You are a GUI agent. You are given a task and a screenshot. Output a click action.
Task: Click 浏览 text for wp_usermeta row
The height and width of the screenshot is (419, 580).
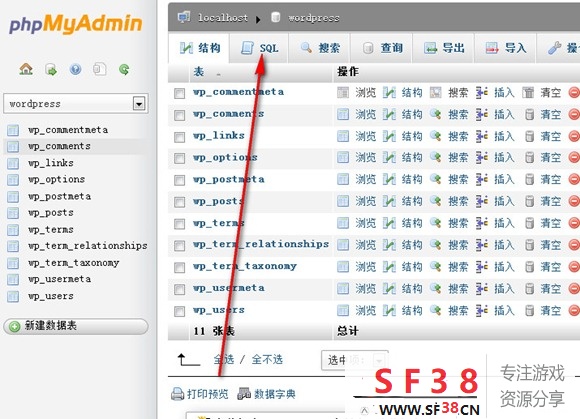tap(365, 289)
